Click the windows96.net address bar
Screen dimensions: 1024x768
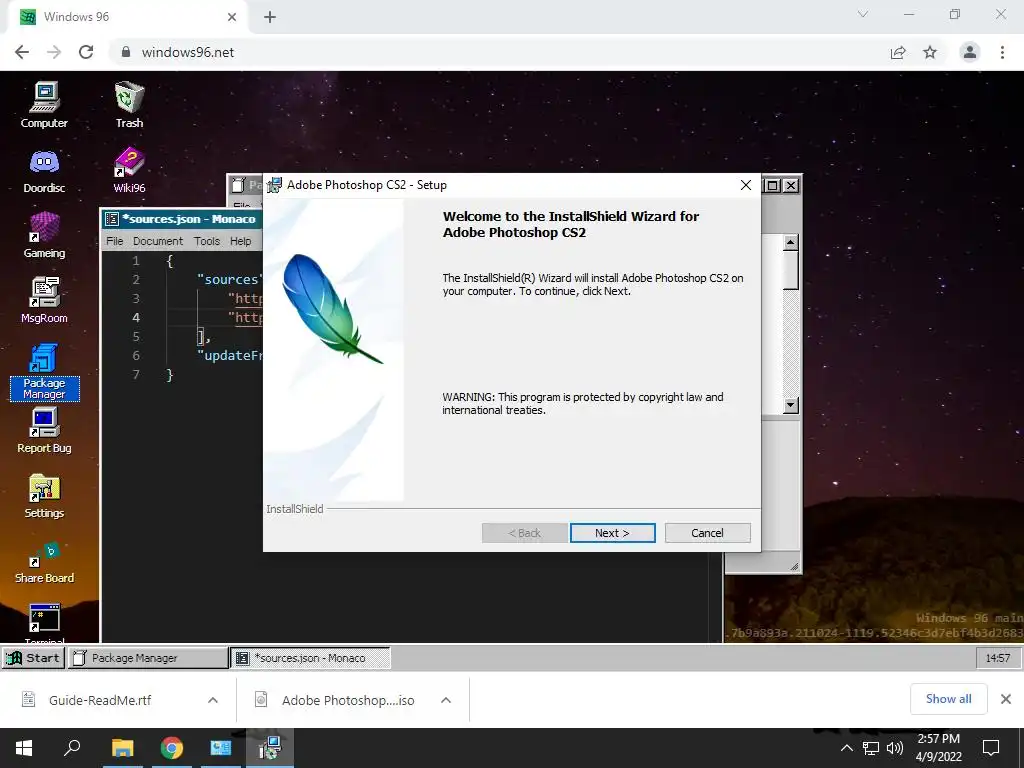(x=496, y=52)
